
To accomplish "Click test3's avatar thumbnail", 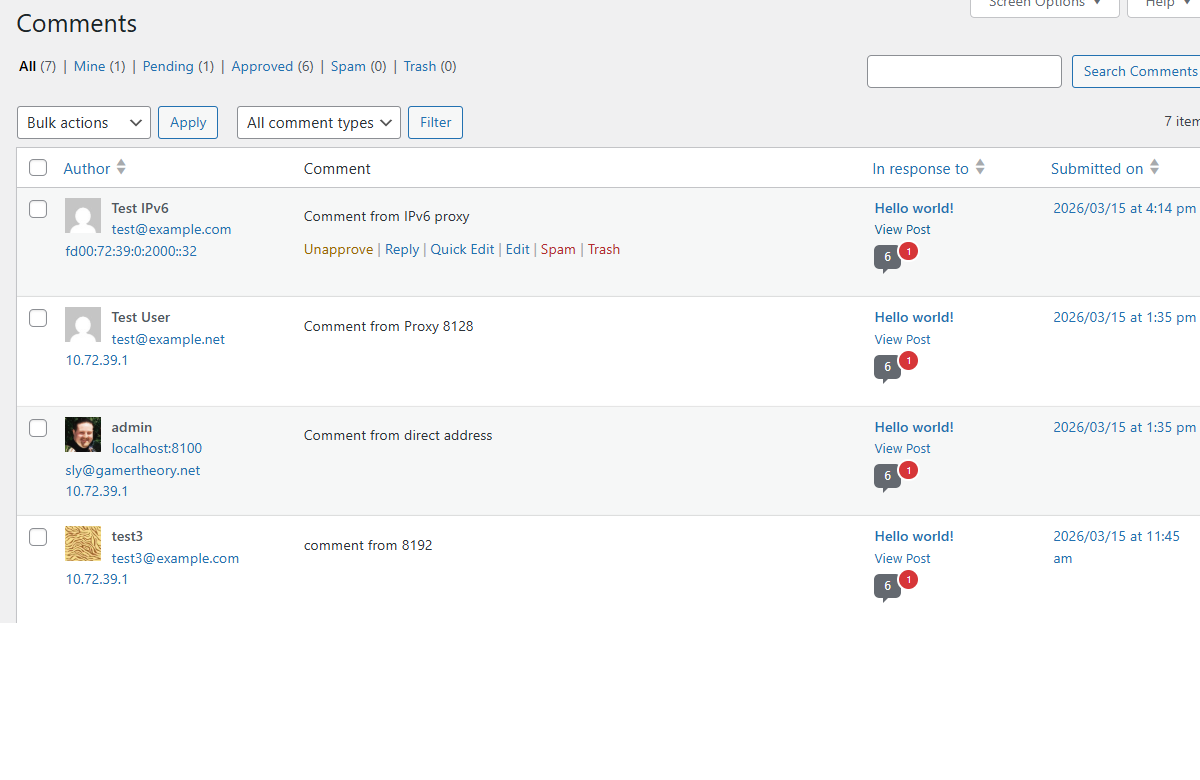I will point(82,543).
